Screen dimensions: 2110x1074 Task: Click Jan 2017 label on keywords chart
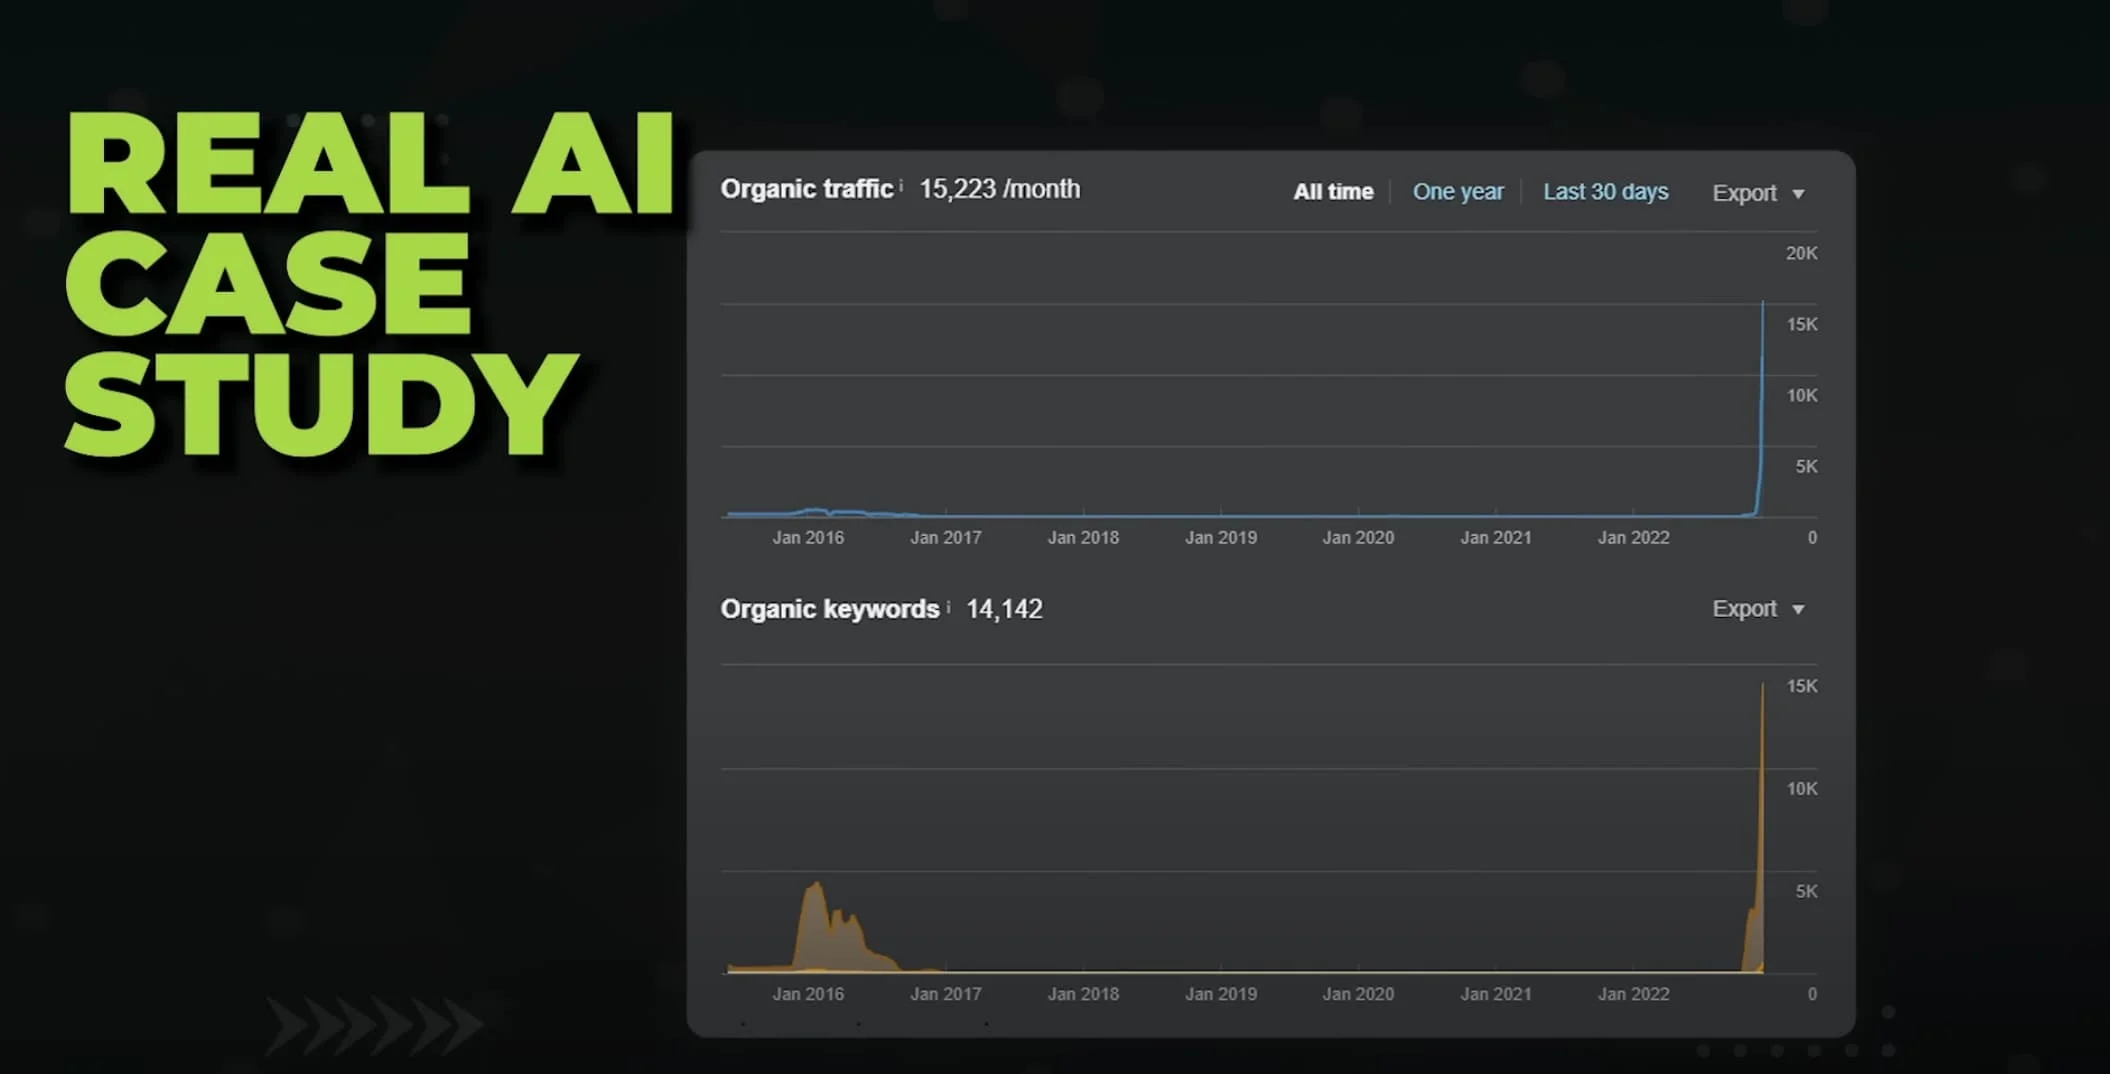click(x=946, y=994)
